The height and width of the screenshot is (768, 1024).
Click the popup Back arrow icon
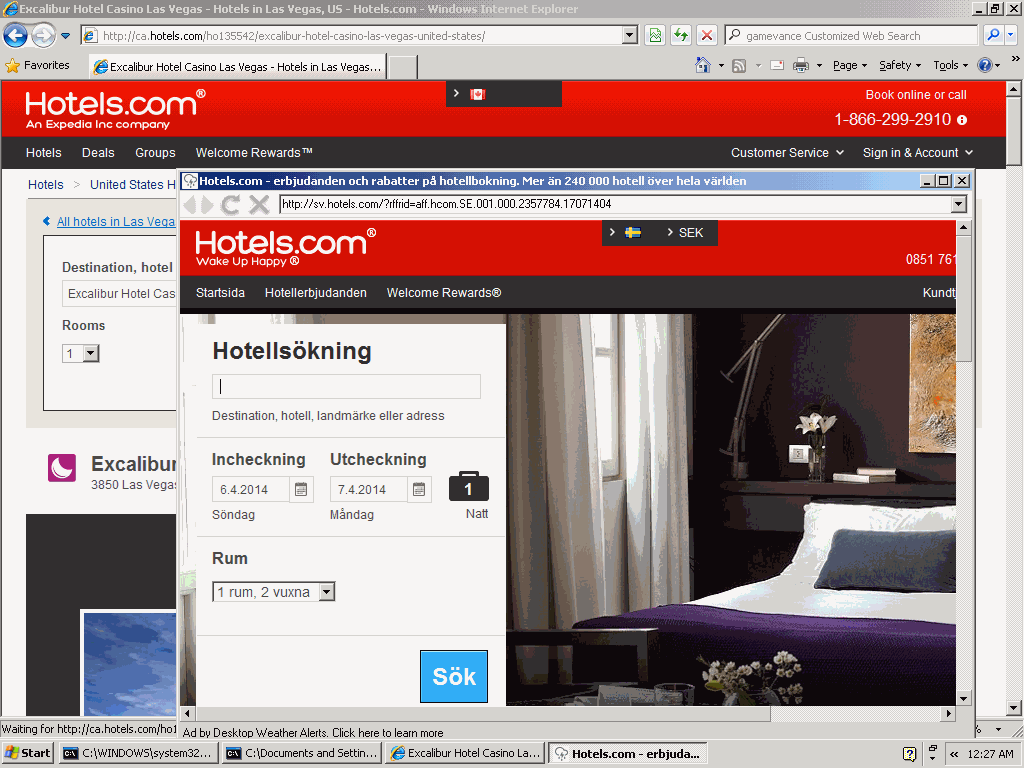(190, 204)
